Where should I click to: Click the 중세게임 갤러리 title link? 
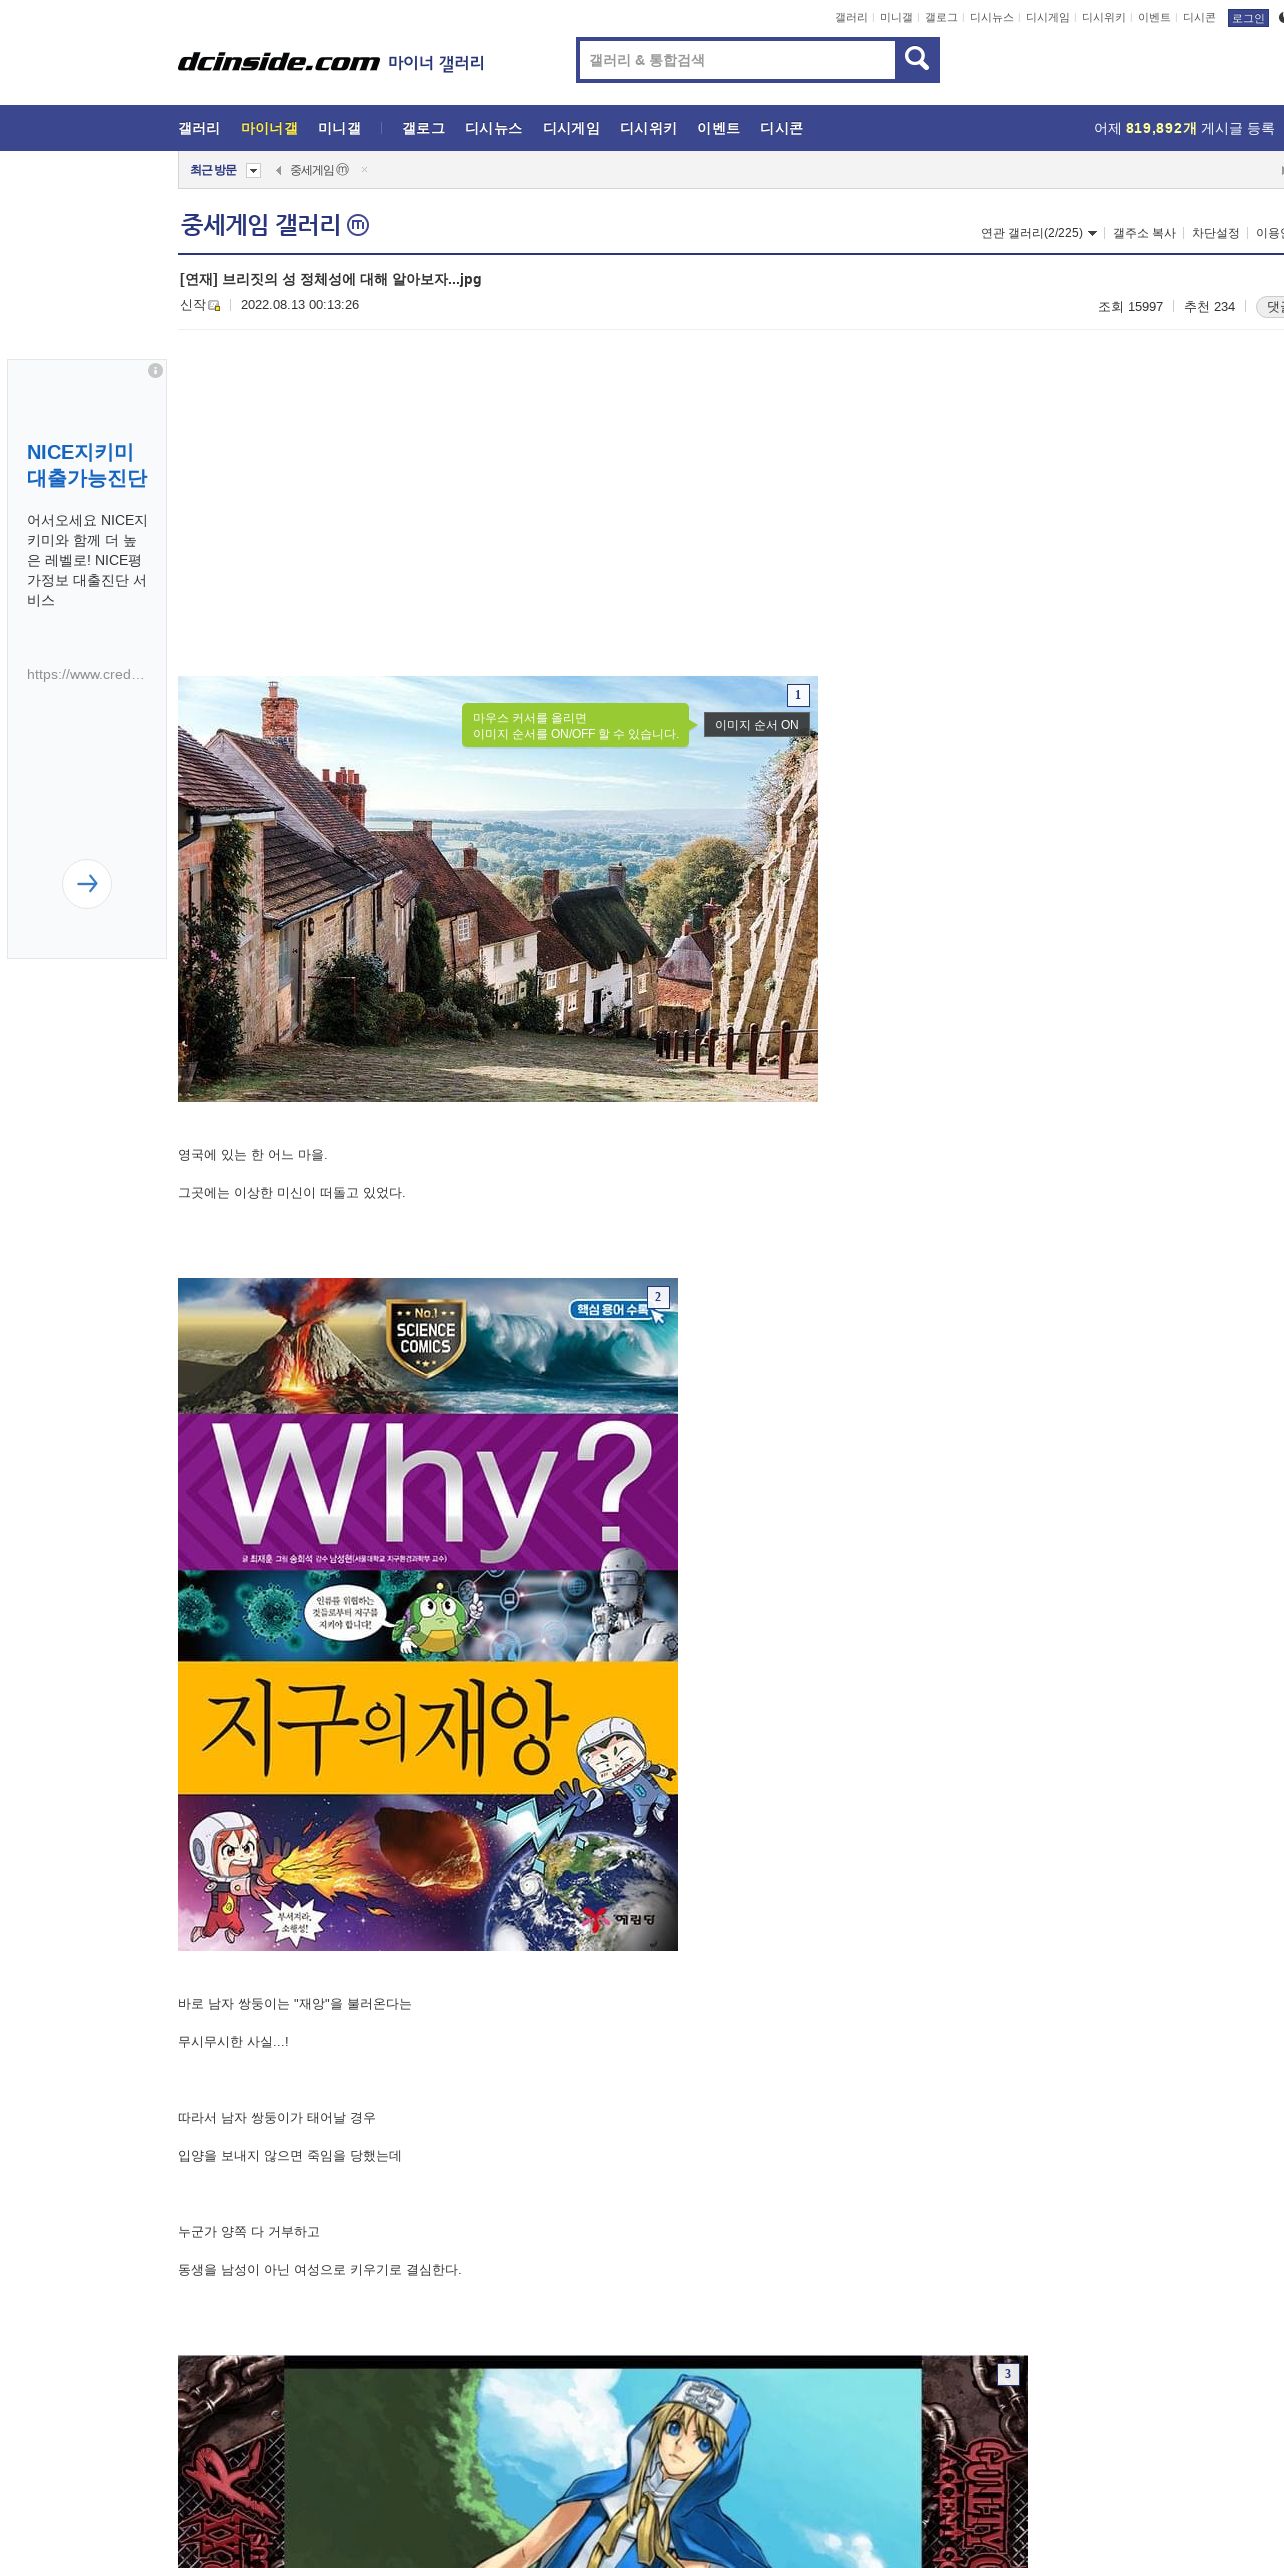tap(261, 225)
